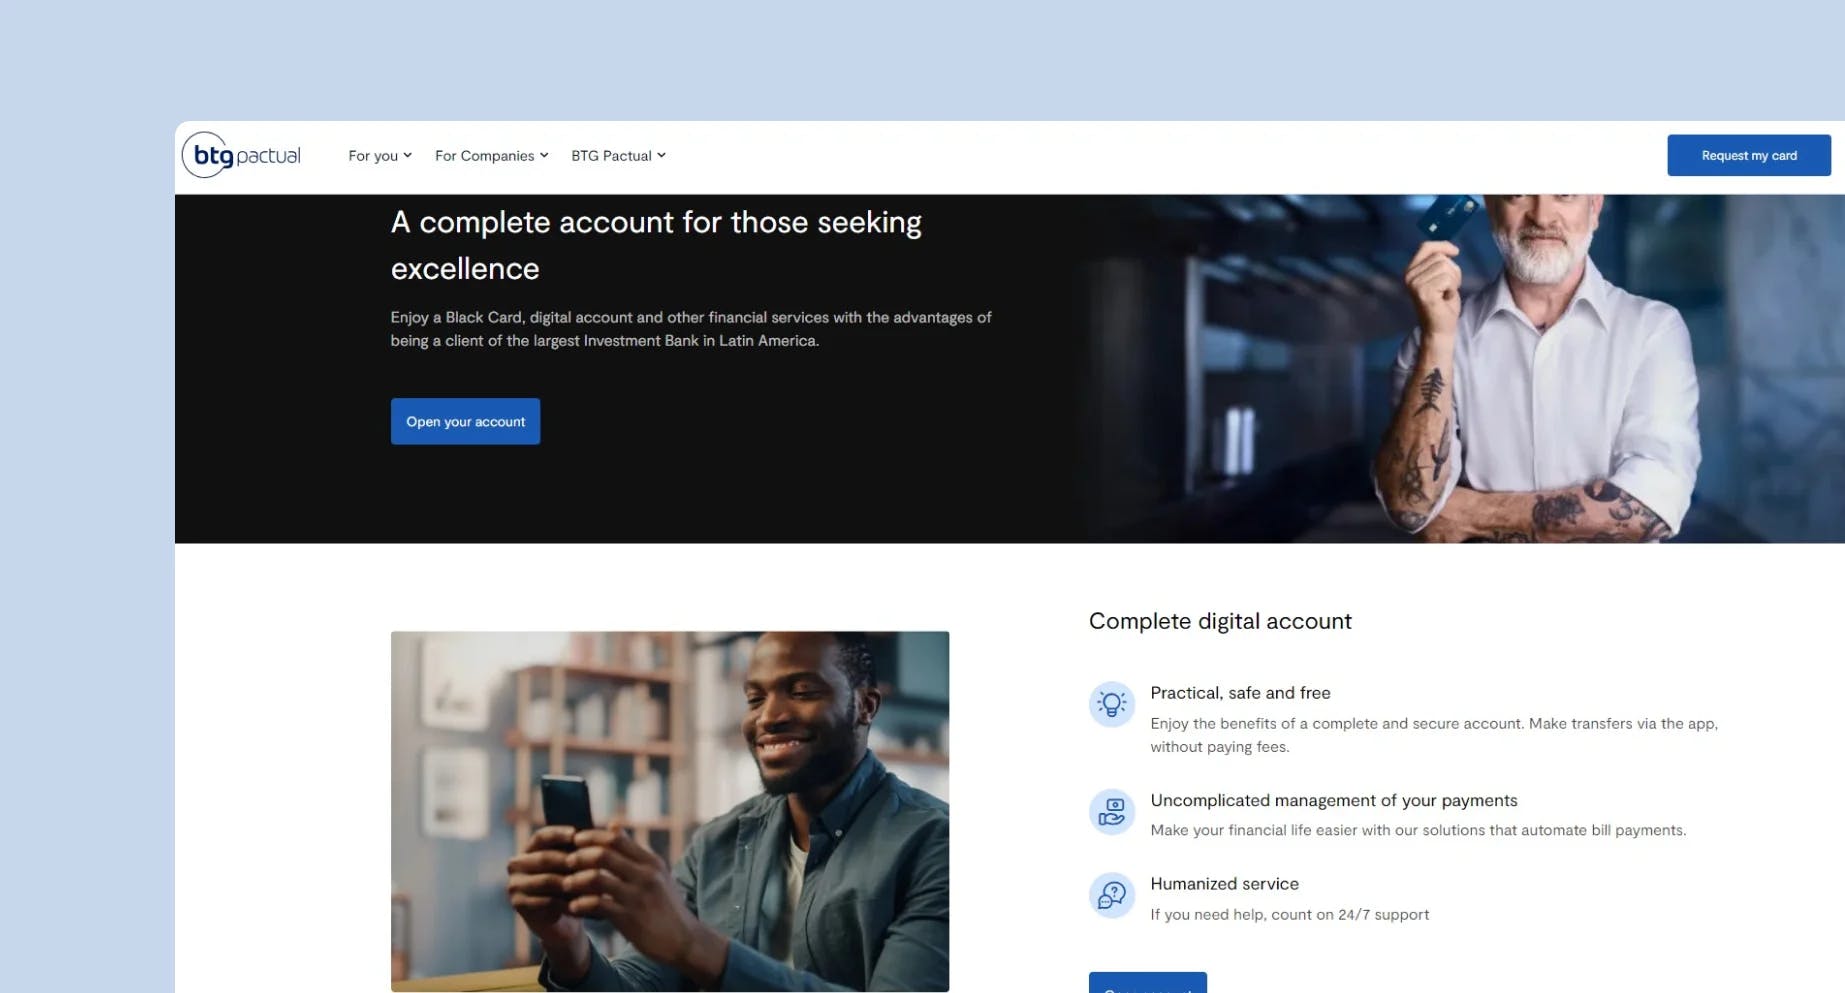
Task: Click the chat question icon beside Humanized service
Action: click(x=1111, y=895)
